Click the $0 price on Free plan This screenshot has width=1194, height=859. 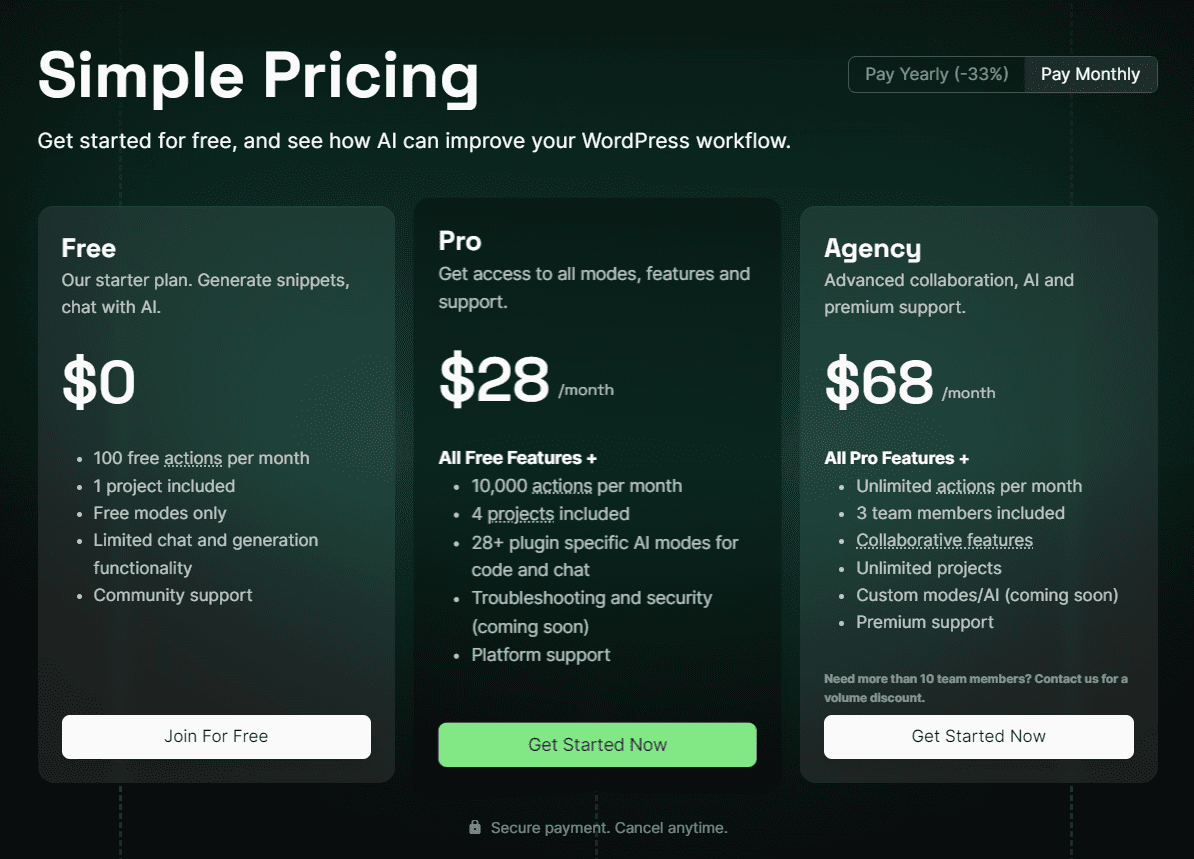click(x=98, y=382)
